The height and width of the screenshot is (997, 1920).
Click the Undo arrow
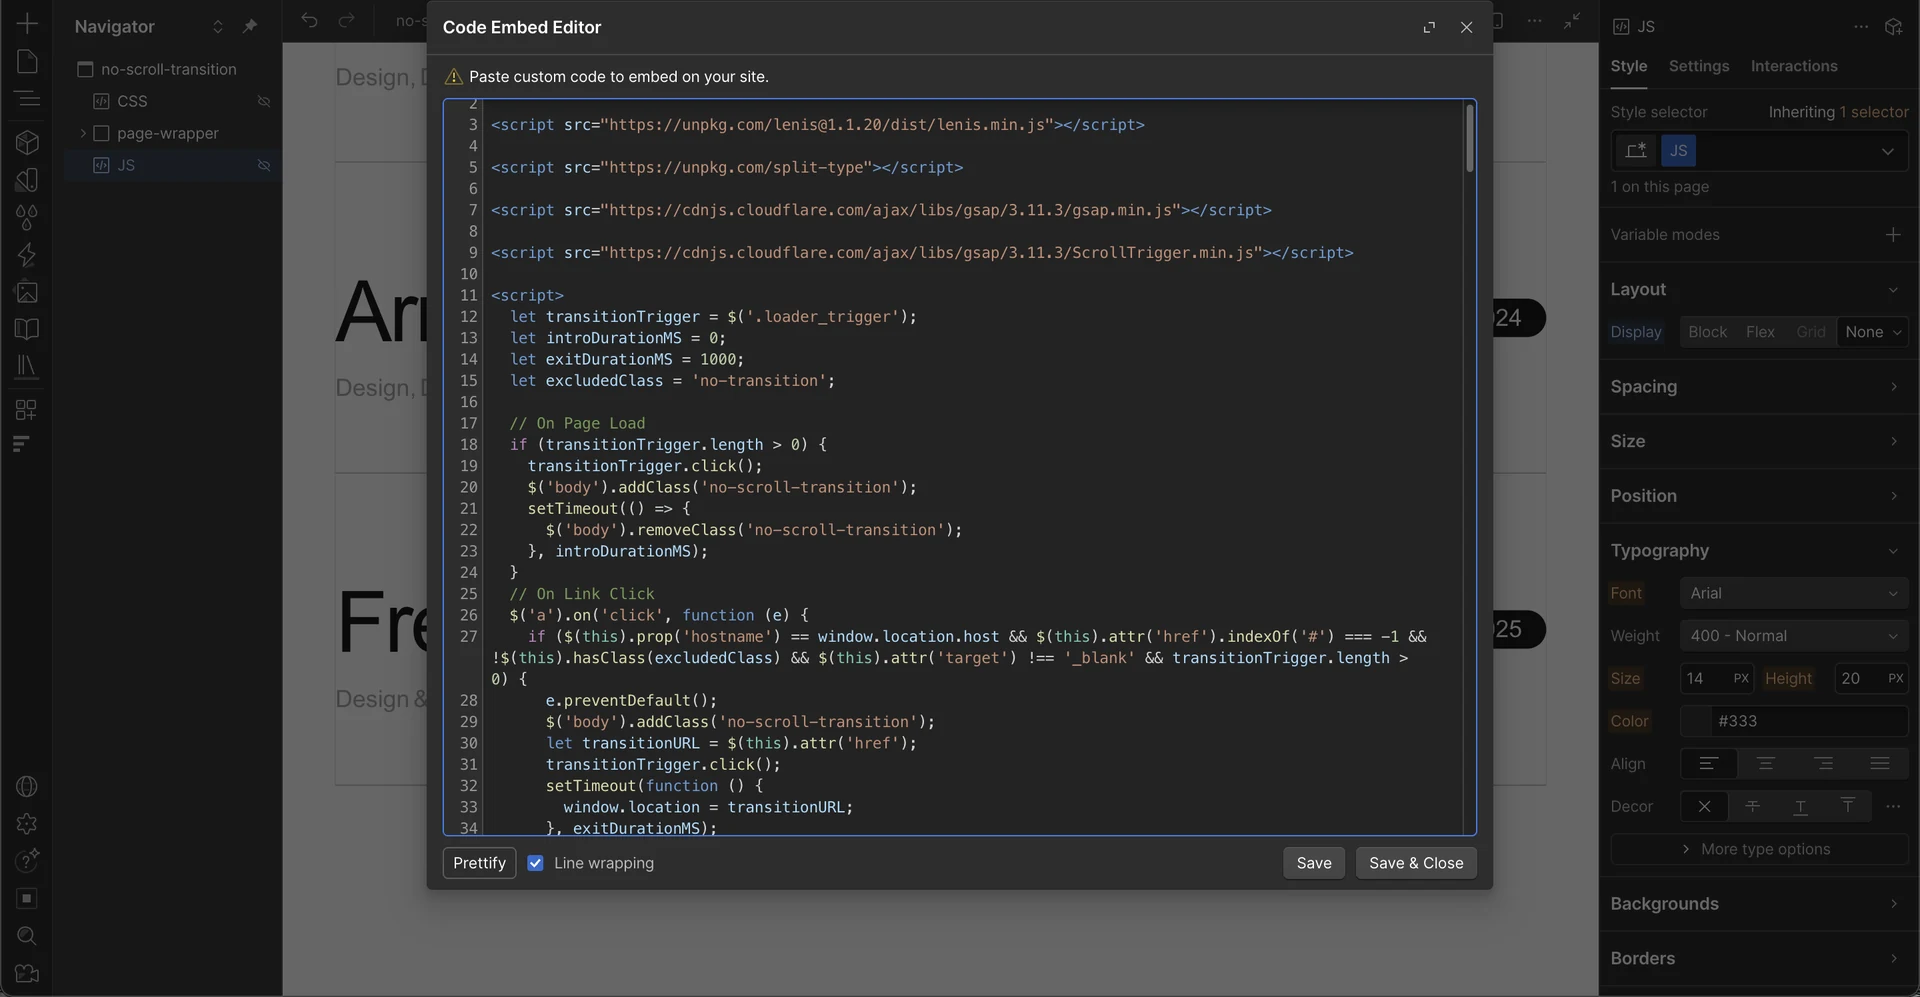tap(309, 21)
